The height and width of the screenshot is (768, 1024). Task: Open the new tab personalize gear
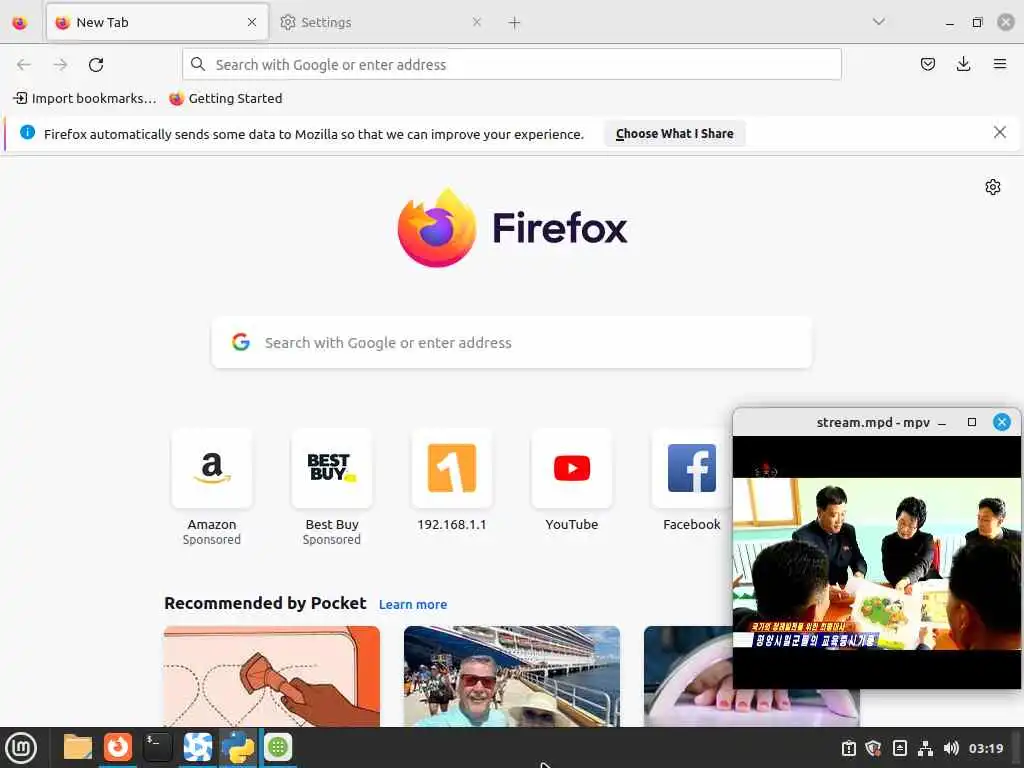993,187
